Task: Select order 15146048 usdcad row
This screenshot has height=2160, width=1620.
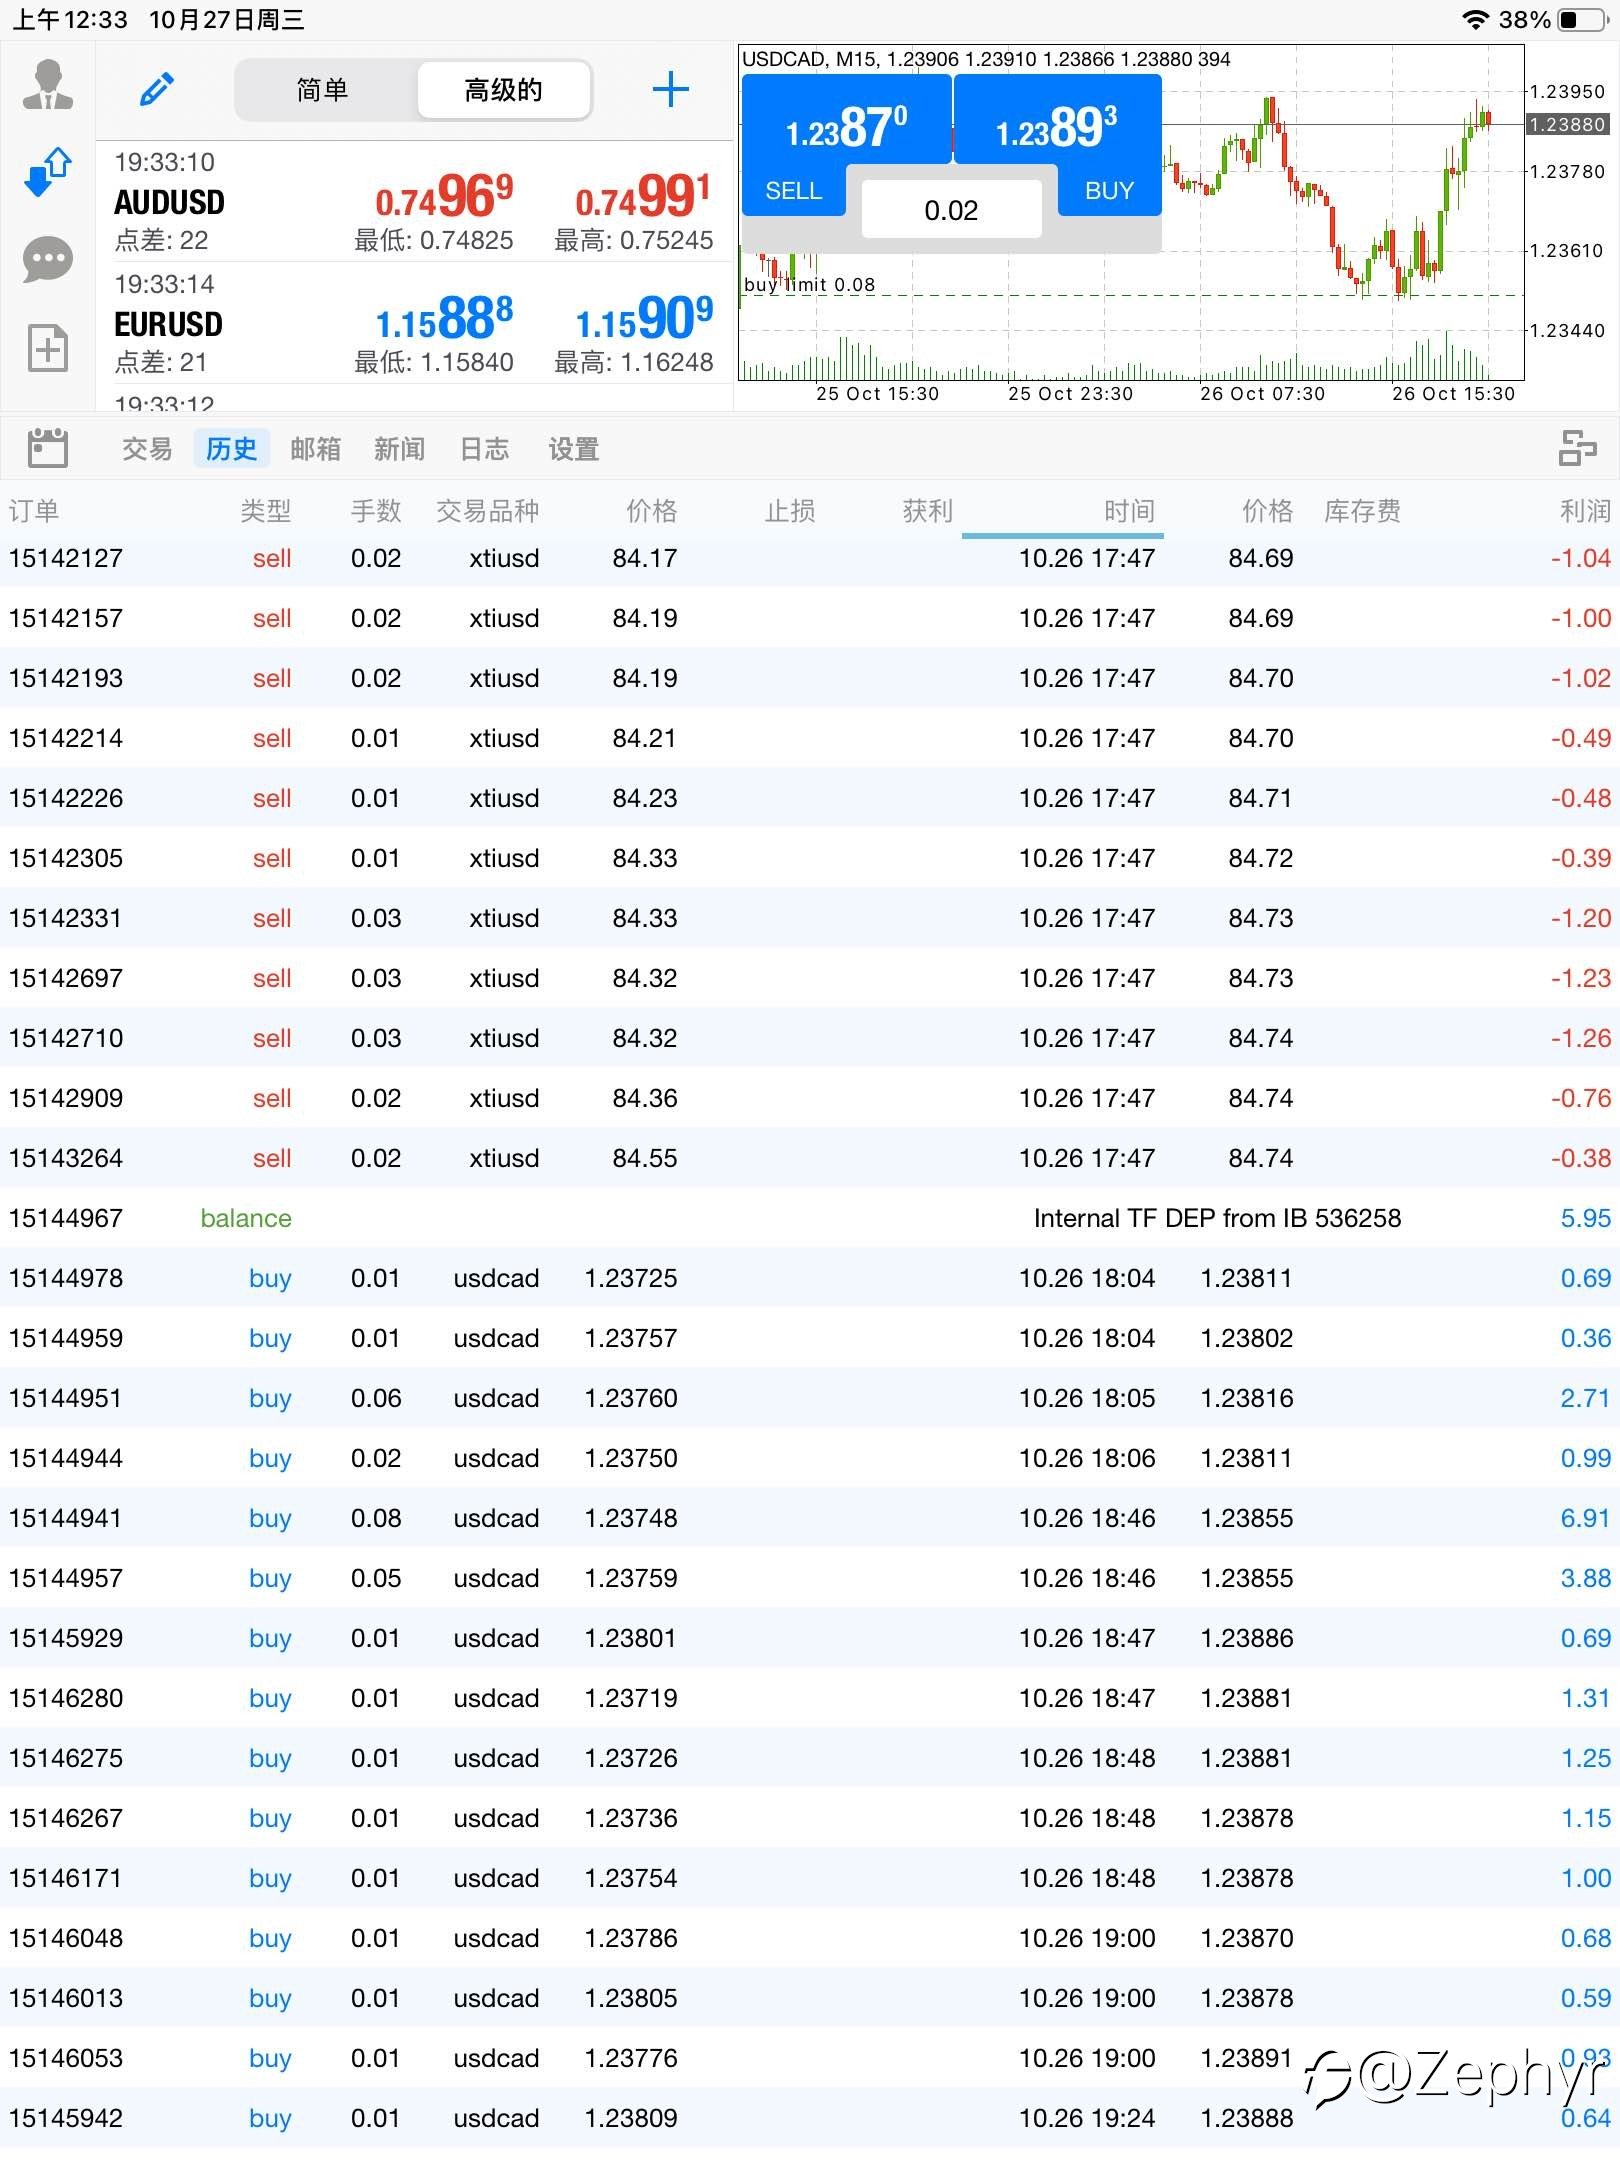Action: (x=810, y=1938)
